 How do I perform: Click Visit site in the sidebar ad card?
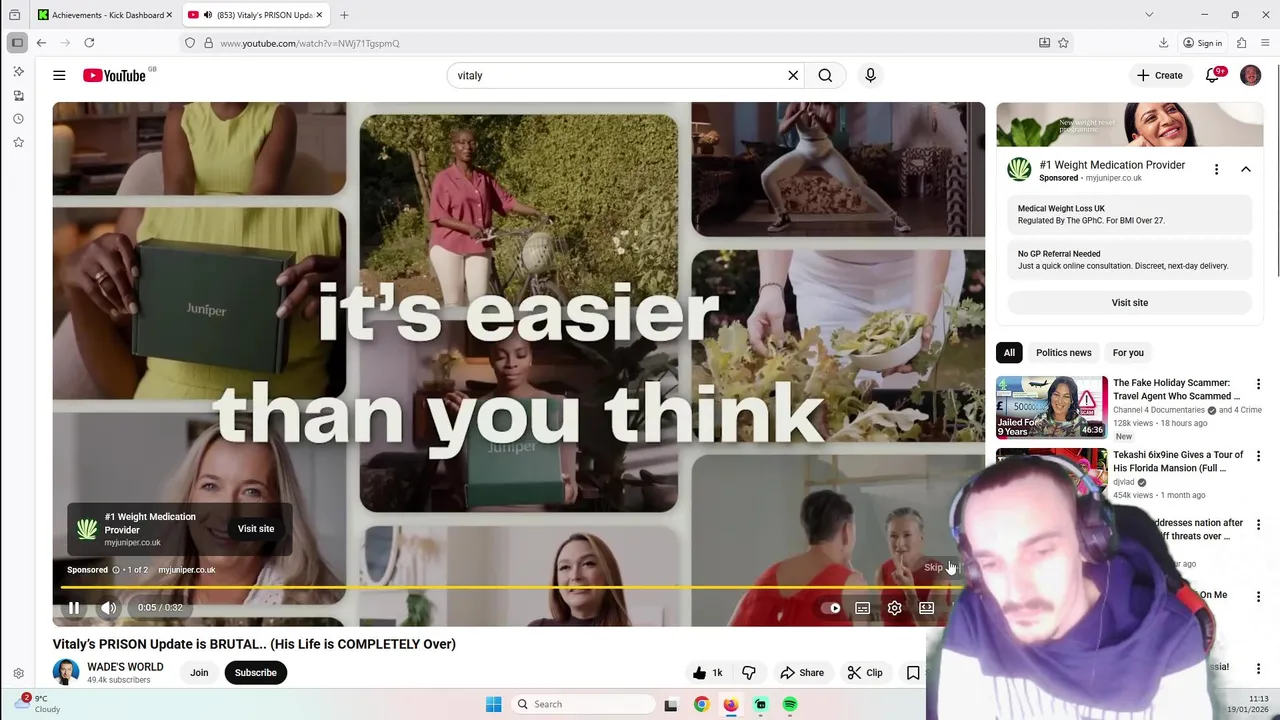(1130, 303)
